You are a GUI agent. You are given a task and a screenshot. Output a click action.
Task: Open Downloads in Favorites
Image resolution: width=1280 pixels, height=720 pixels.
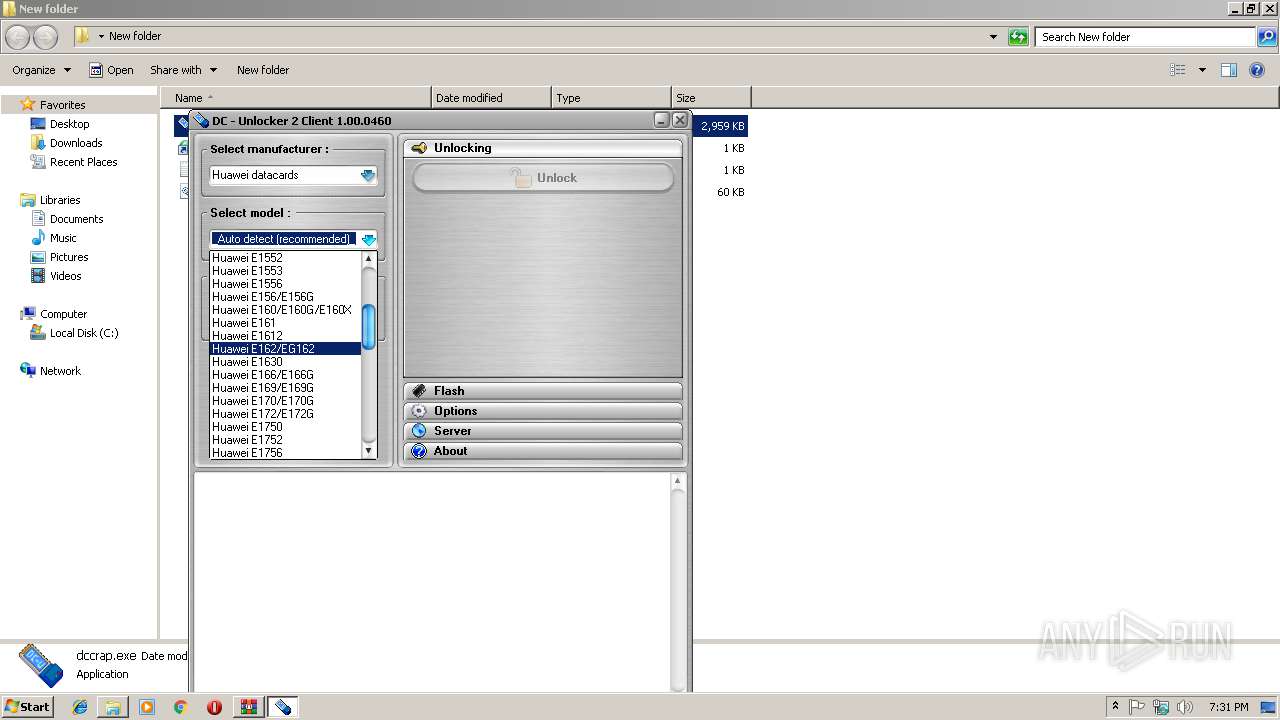click(66, 143)
